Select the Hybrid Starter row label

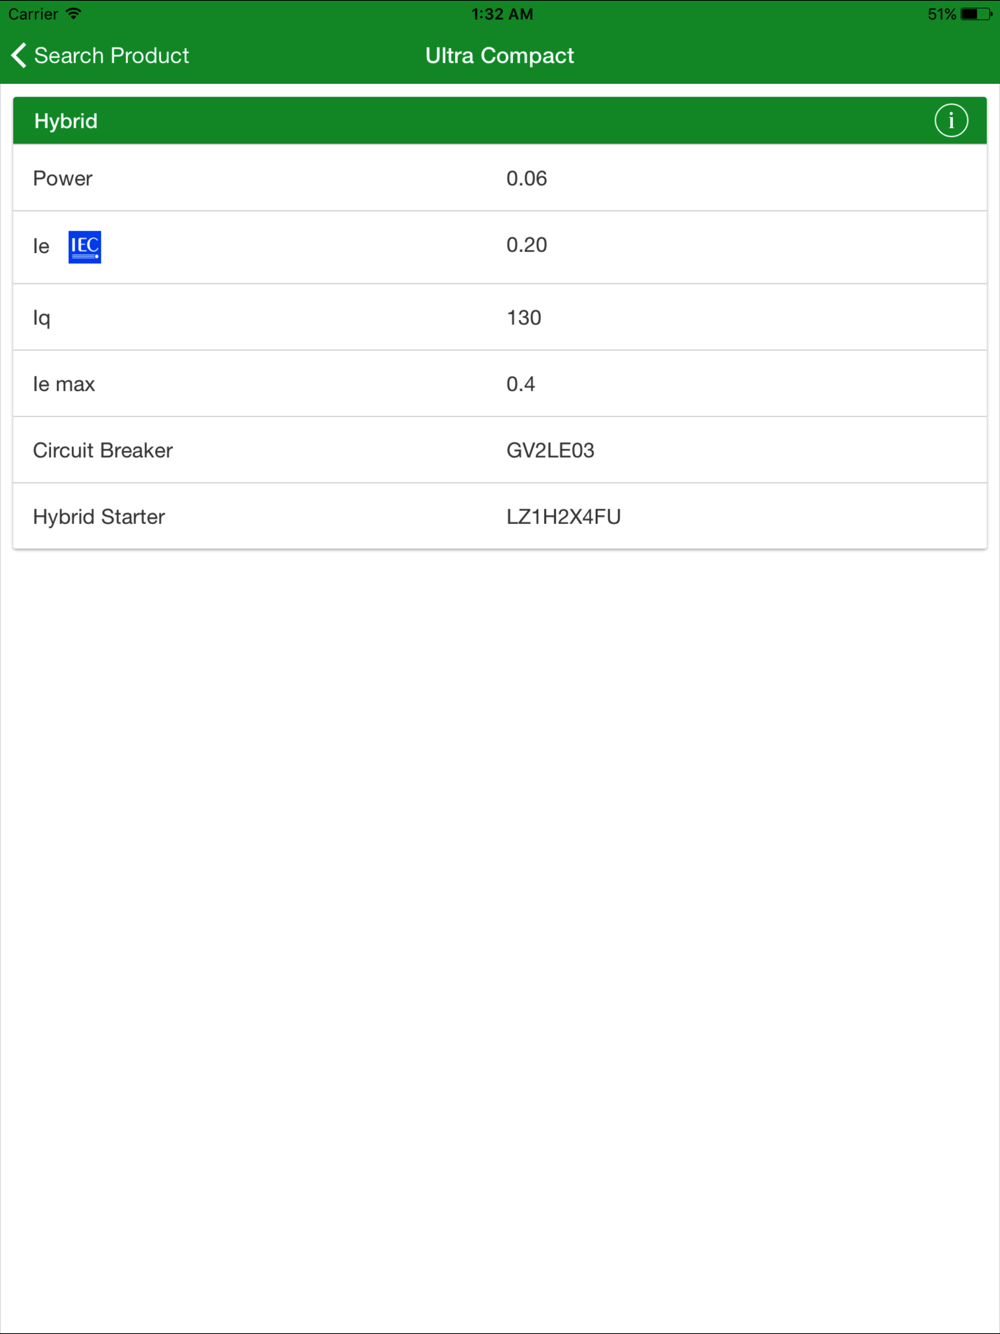[99, 517]
